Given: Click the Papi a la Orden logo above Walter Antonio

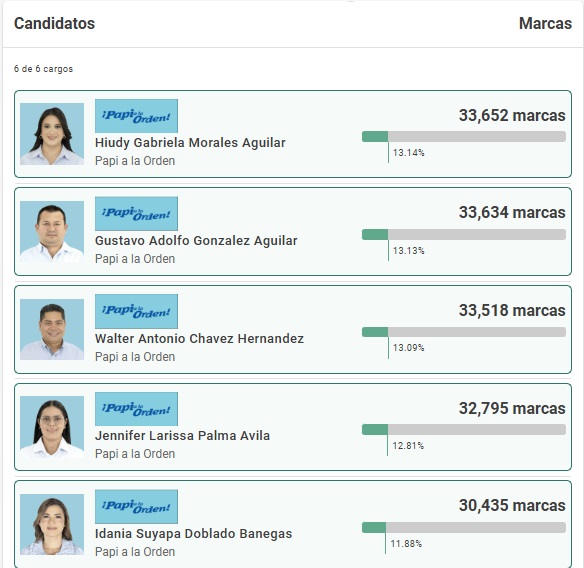Looking at the screenshot, I should point(136,311).
